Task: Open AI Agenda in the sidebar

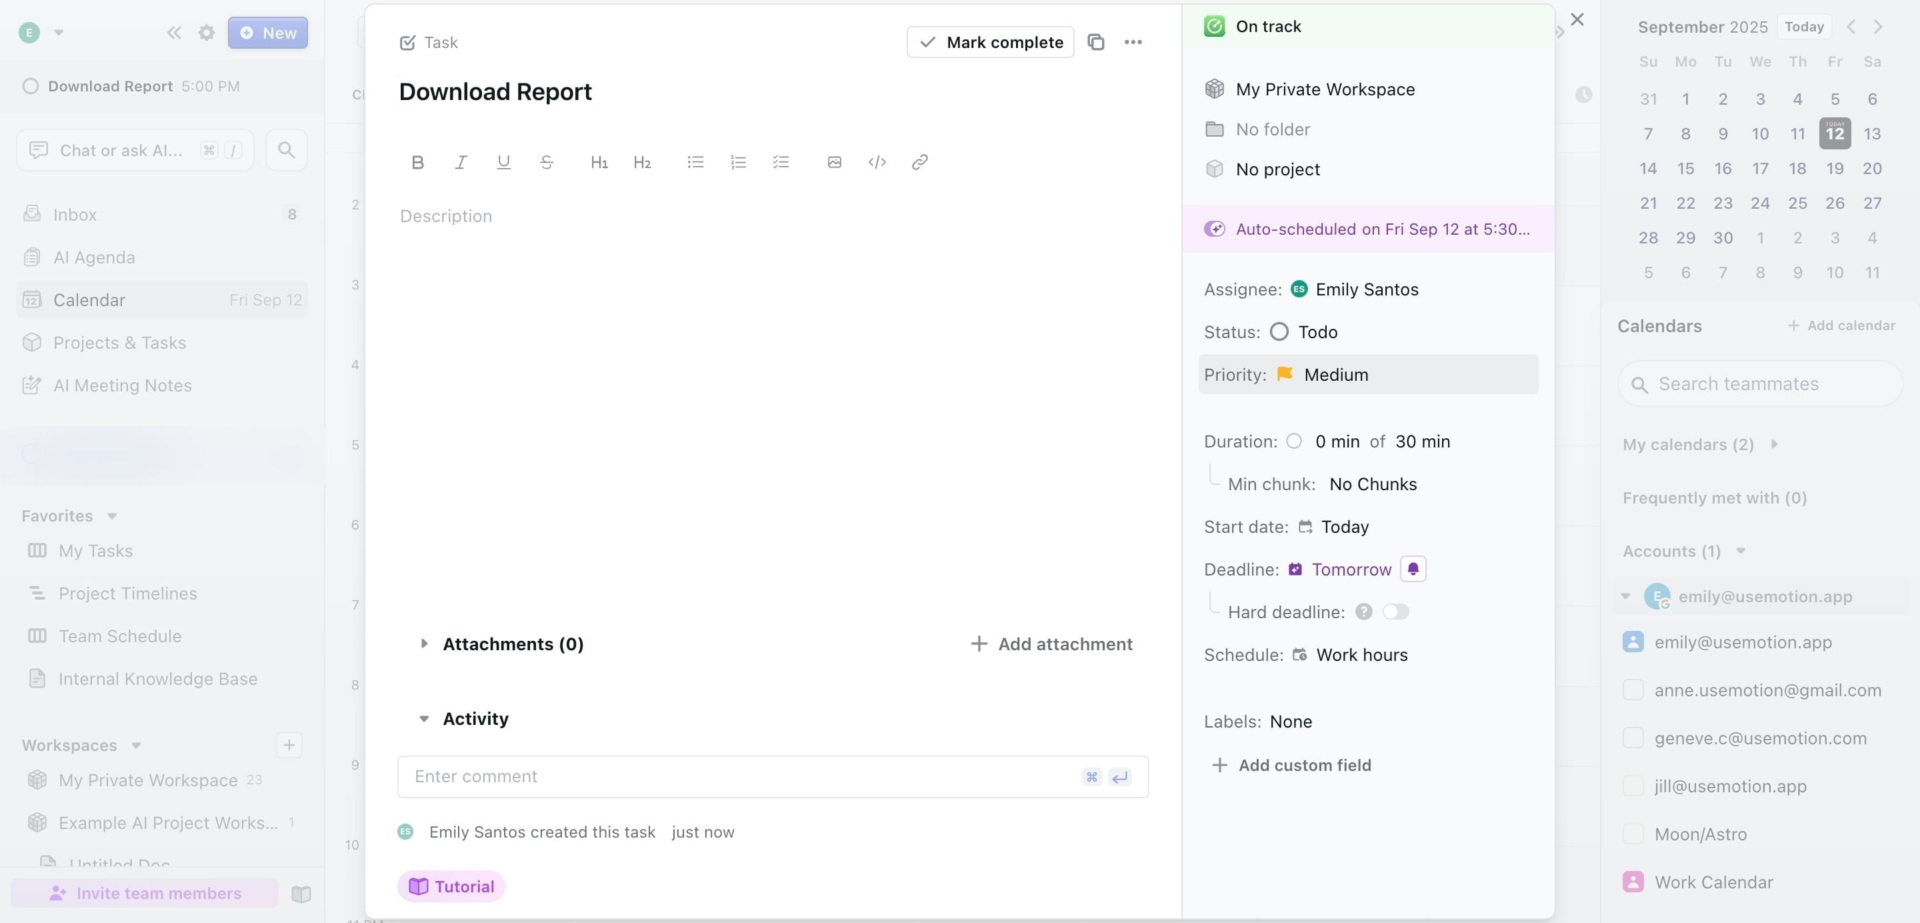Action: [162, 258]
